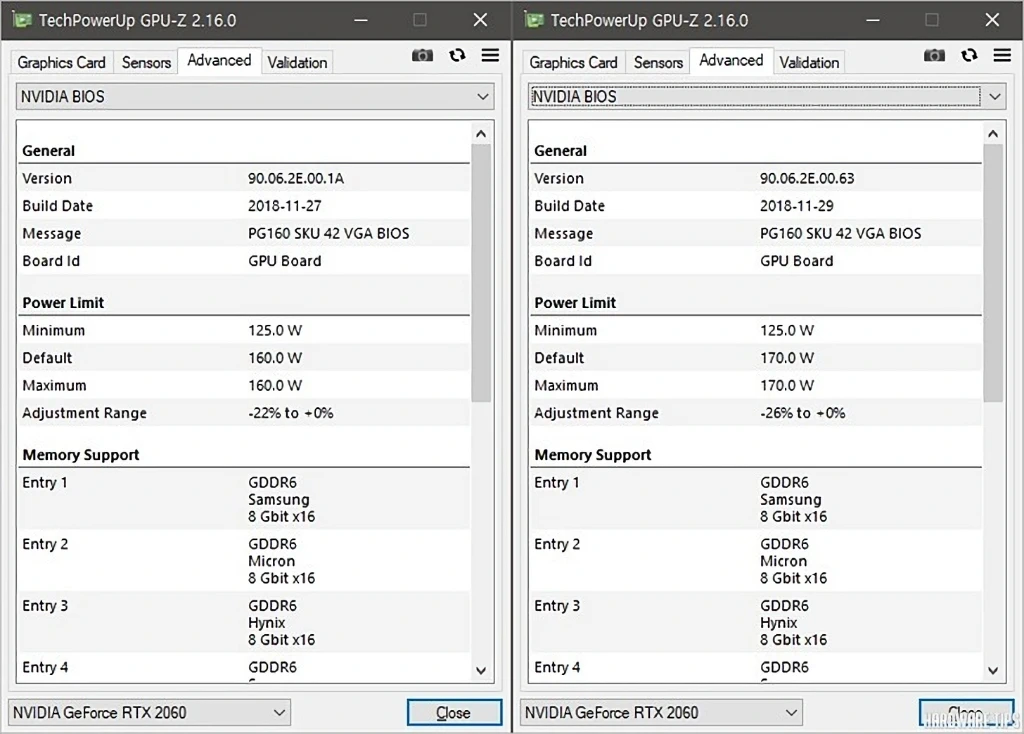This screenshot has height=734, width=1024.
Task: Open GPU selector RTX 2060 in right window
Action: coord(662,712)
